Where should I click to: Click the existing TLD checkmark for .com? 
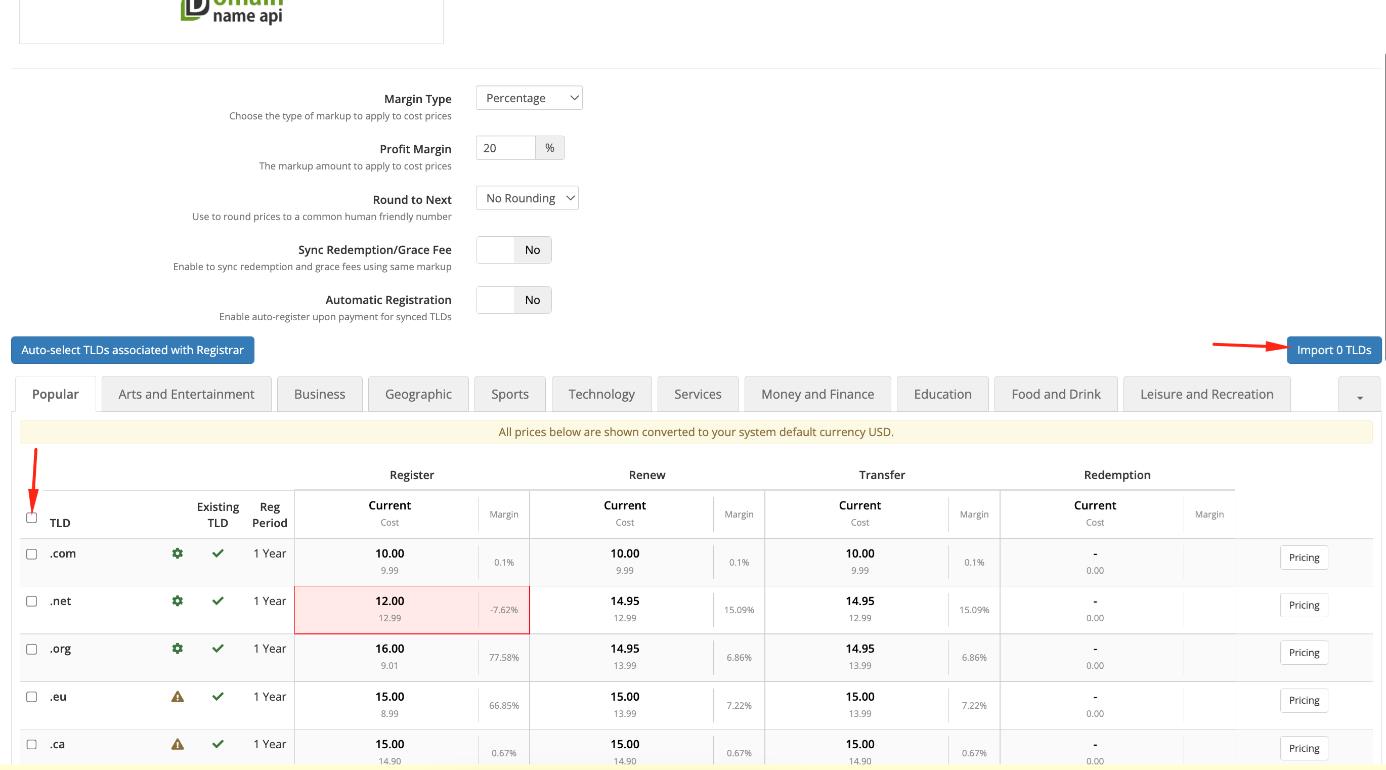click(x=218, y=553)
